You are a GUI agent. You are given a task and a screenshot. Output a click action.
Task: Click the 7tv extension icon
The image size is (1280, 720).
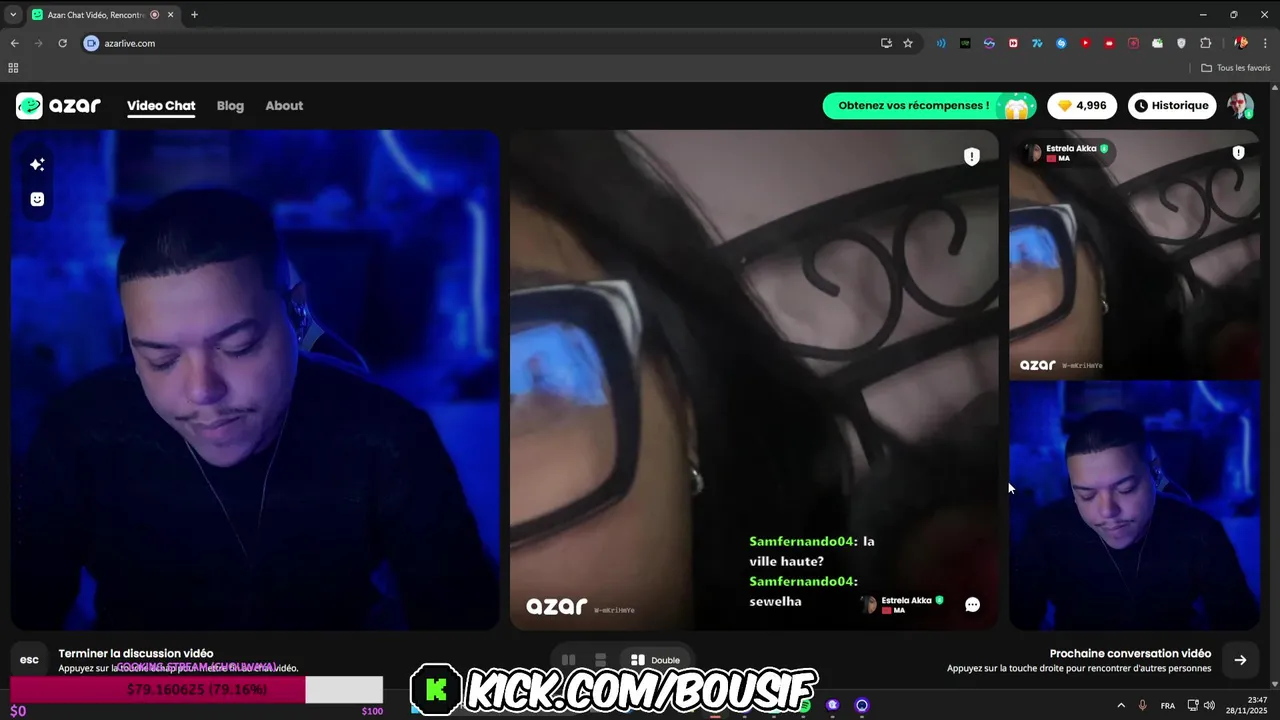point(1037,43)
